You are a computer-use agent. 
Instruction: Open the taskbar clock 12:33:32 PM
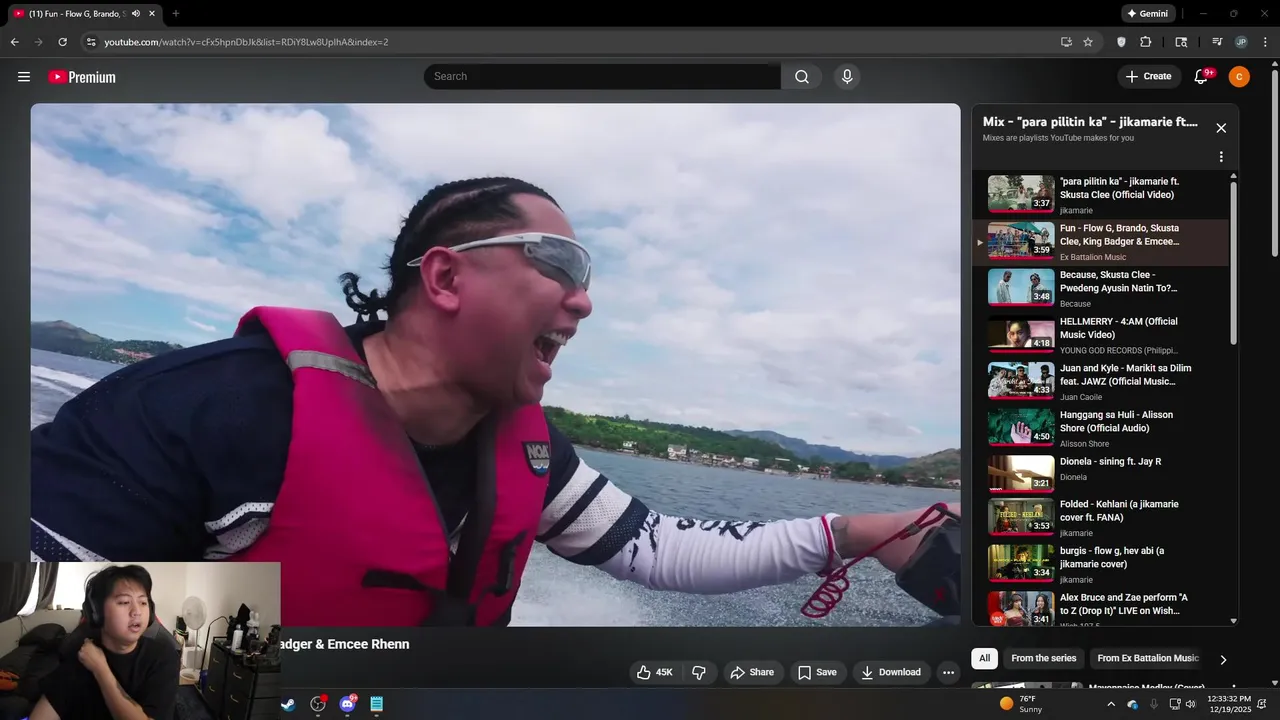pyautogui.click(x=1229, y=704)
